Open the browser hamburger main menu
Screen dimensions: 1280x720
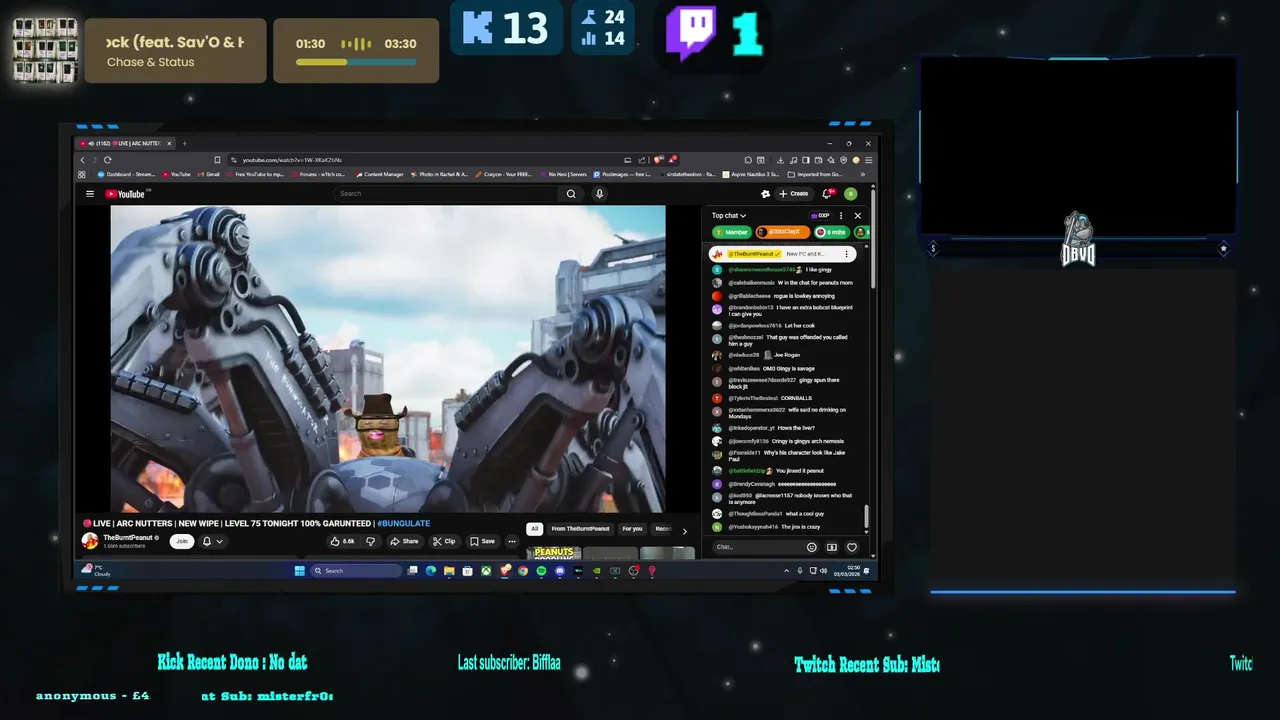coord(868,160)
